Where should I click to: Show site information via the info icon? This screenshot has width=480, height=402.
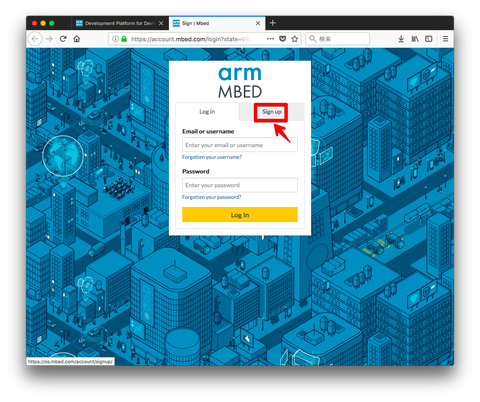click(115, 39)
